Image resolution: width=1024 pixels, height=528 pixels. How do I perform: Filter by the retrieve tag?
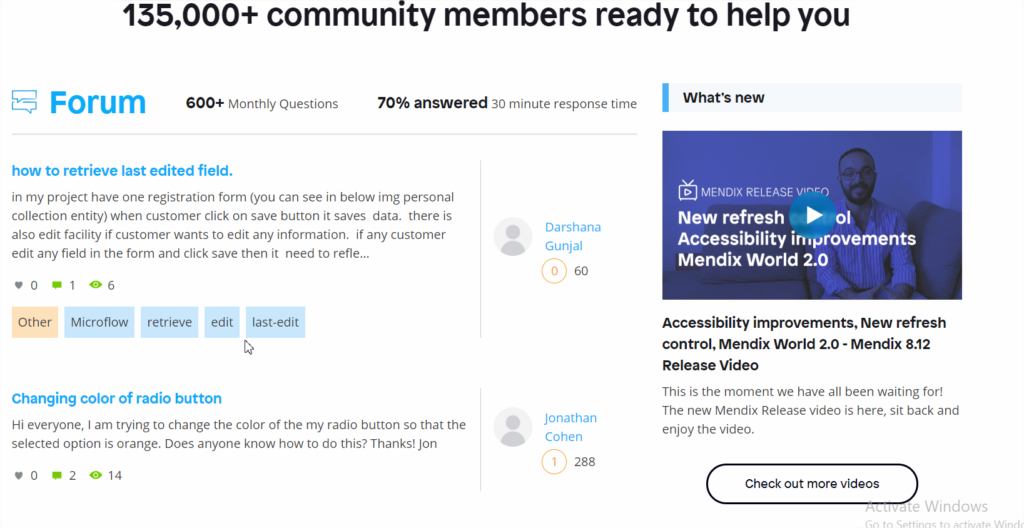[169, 322]
